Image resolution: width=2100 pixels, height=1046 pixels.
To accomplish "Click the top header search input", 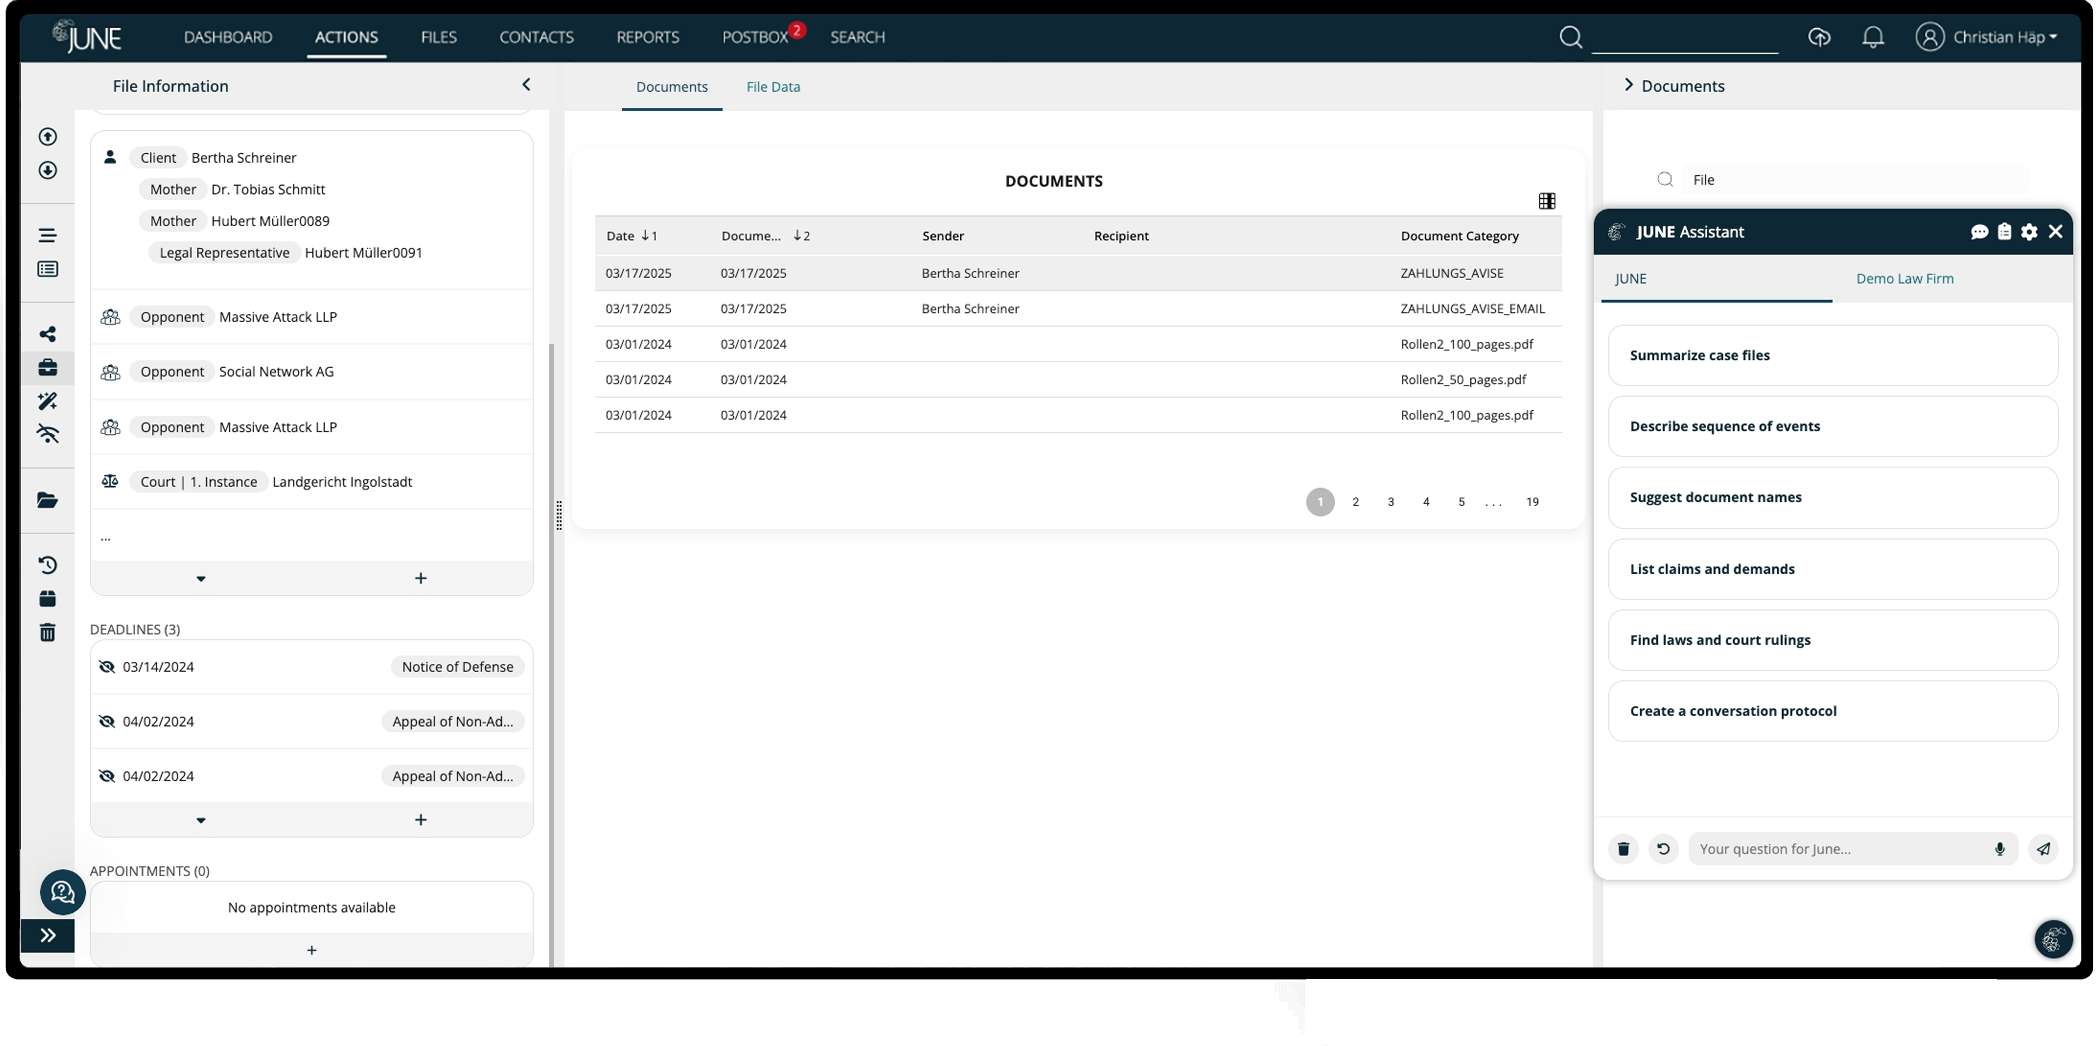I will point(1685,38).
